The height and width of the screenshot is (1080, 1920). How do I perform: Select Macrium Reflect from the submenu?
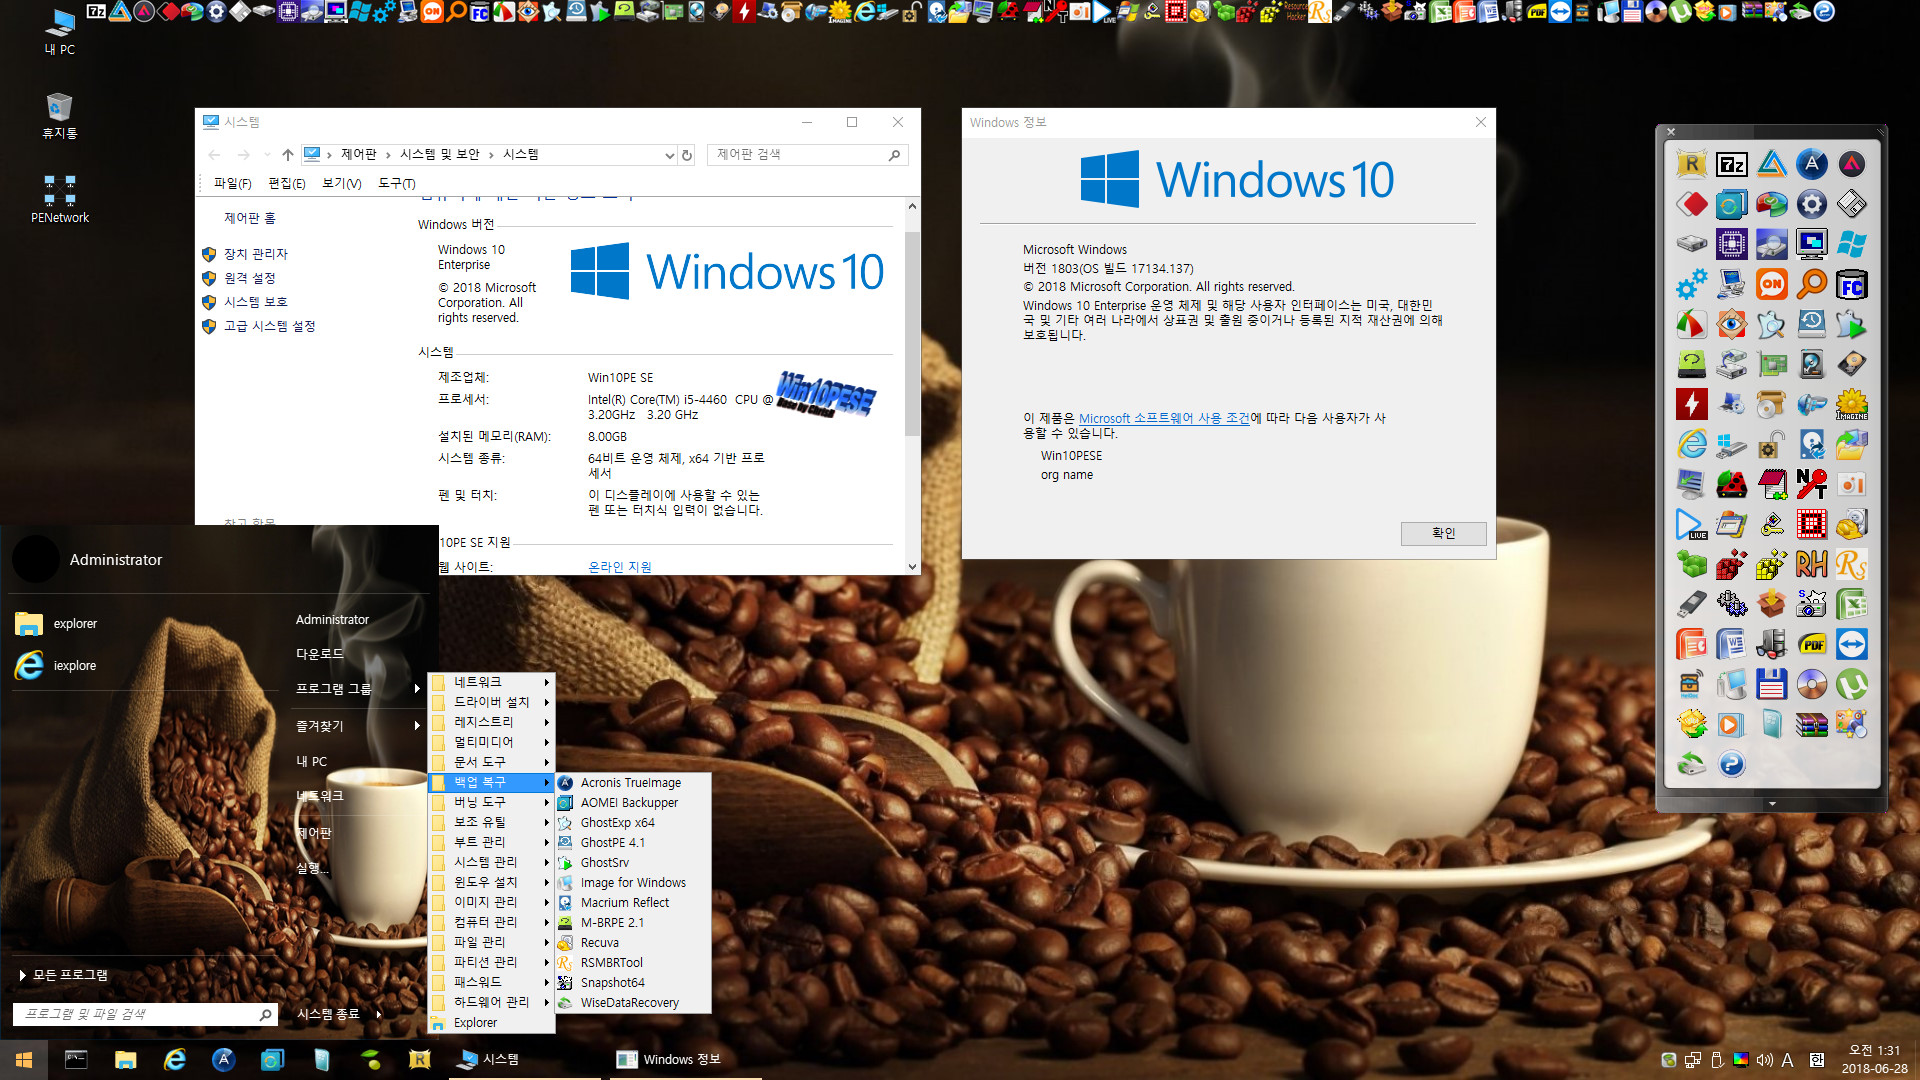(x=633, y=903)
